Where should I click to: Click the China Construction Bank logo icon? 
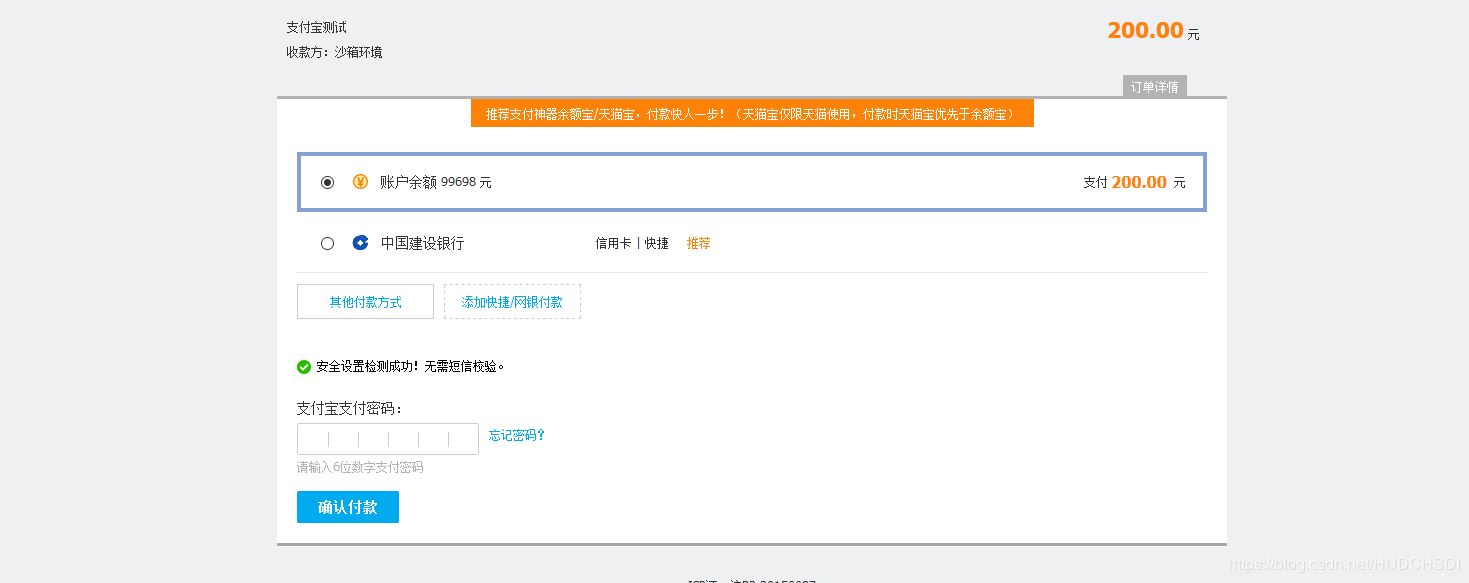360,242
